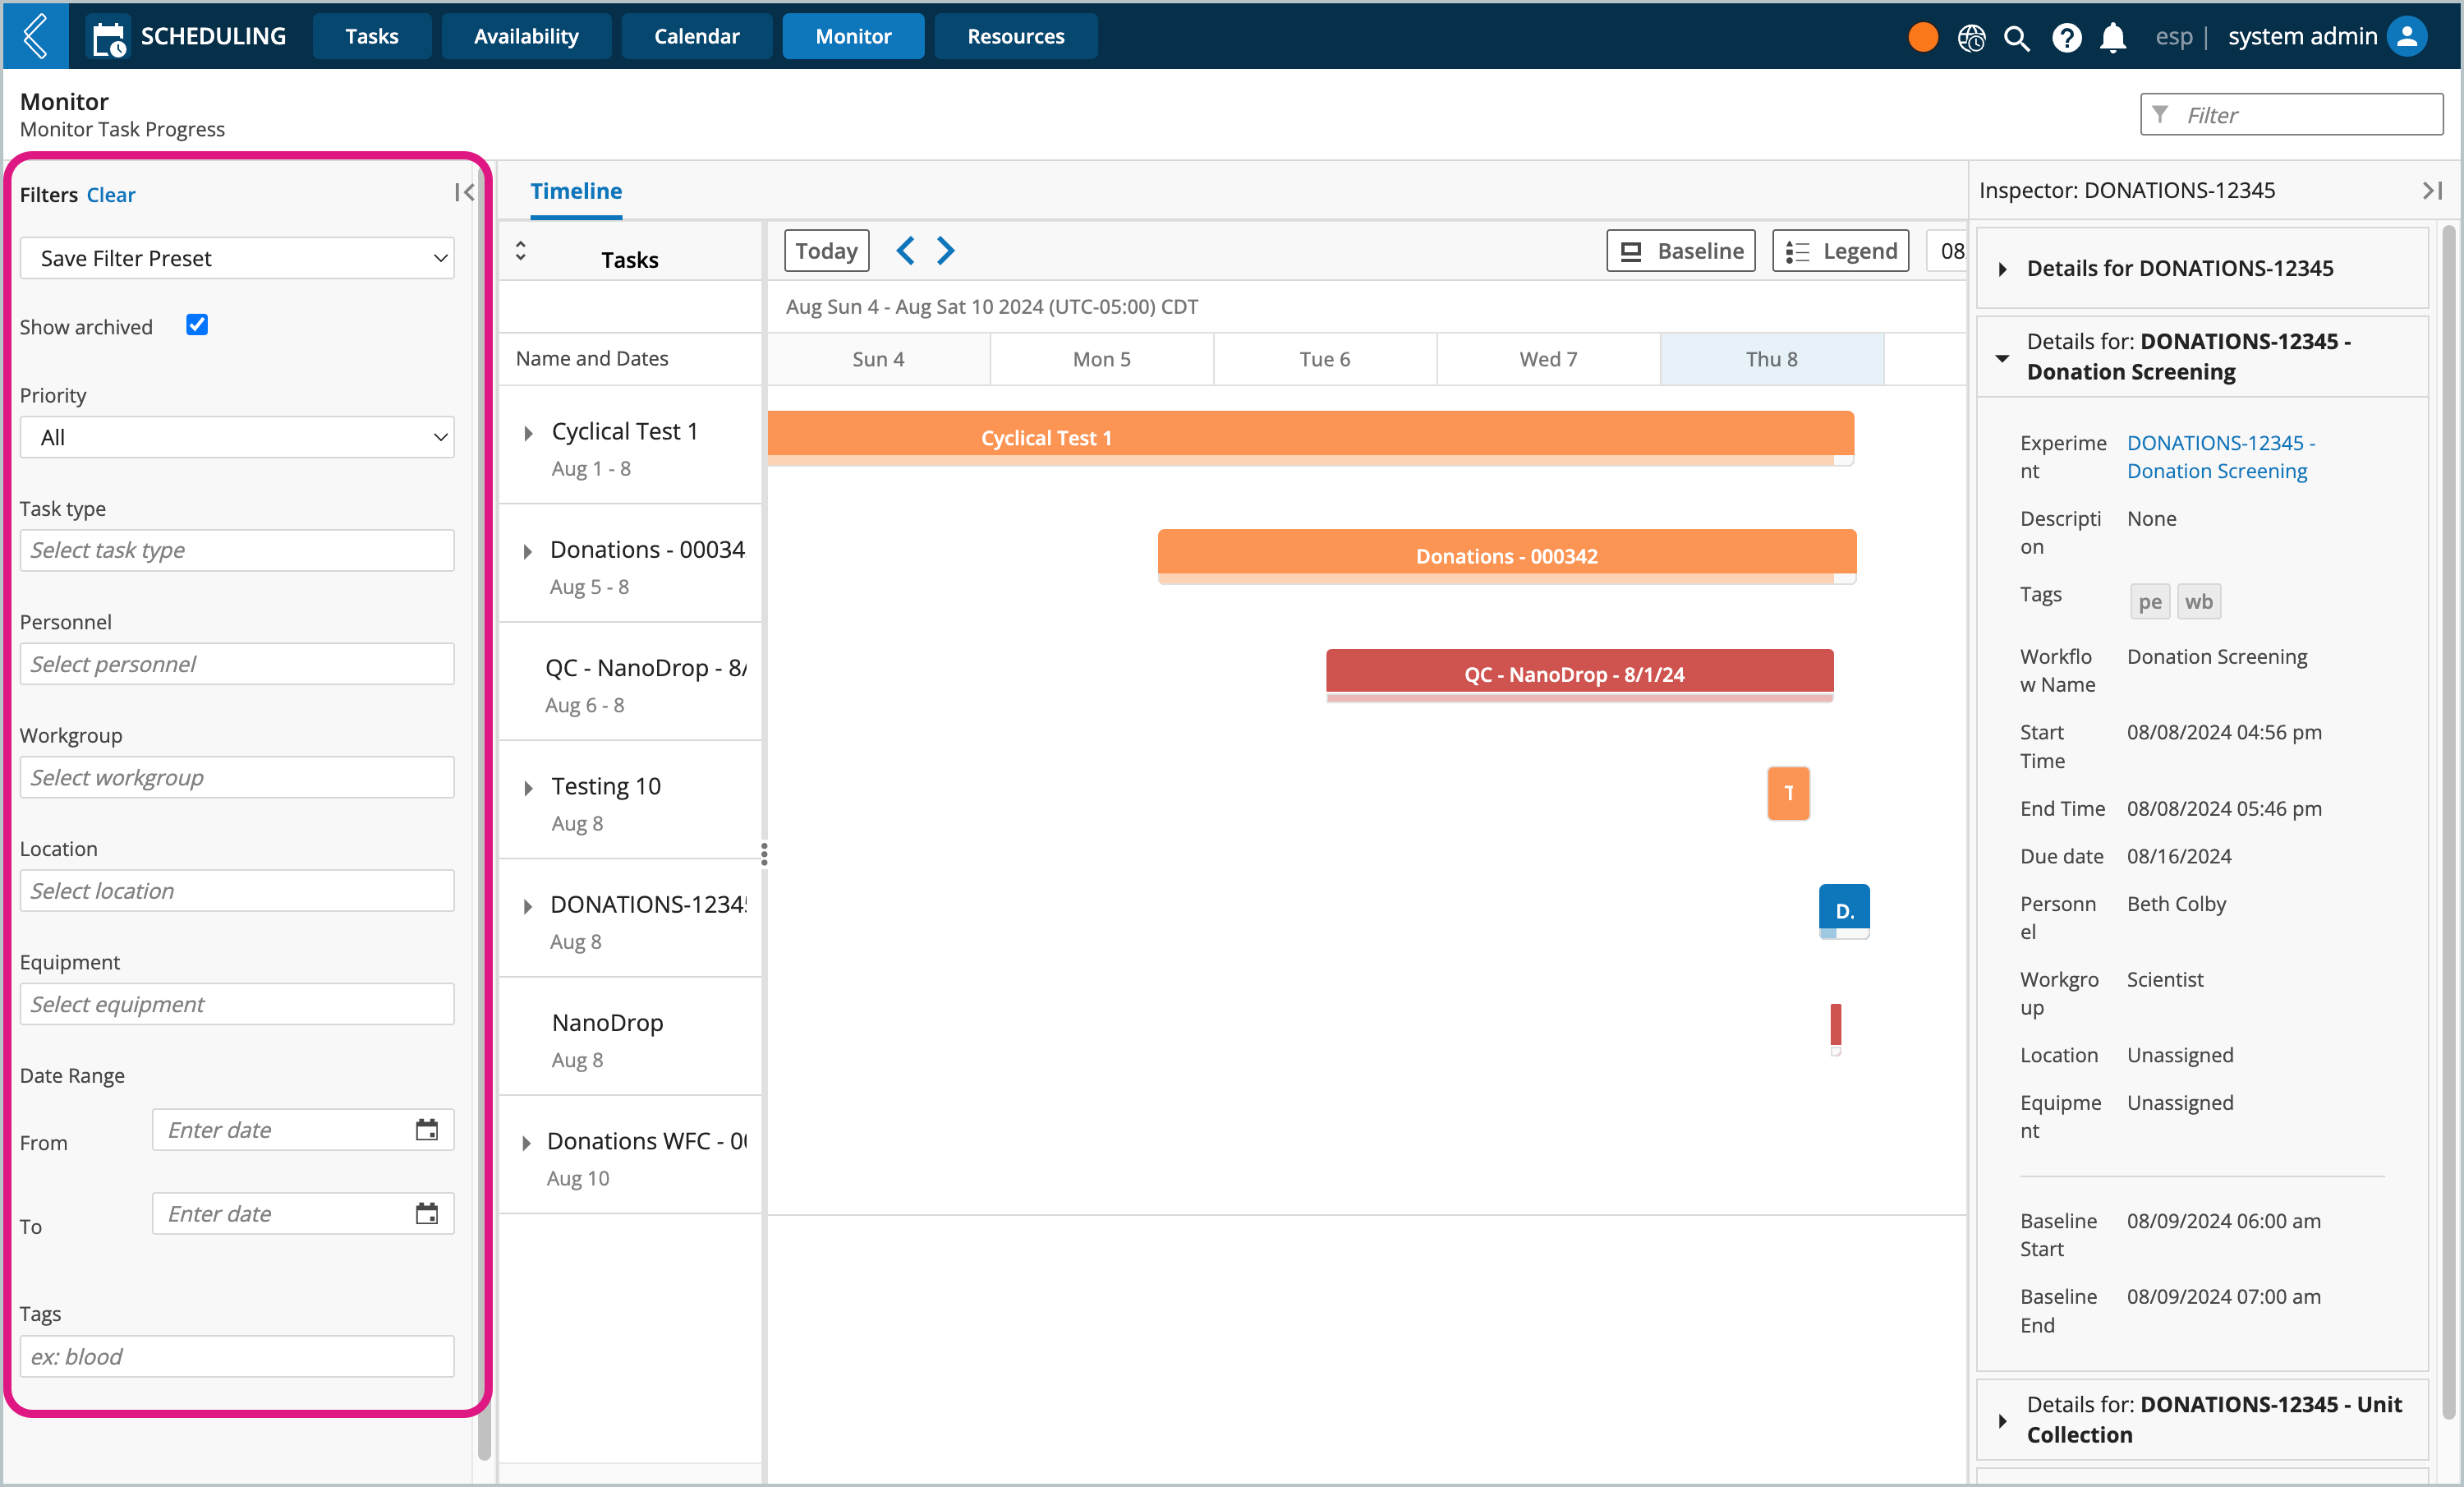This screenshot has height=1487, width=2464.
Task: Click the Today button on timeline
Action: (x=824, y=248)
